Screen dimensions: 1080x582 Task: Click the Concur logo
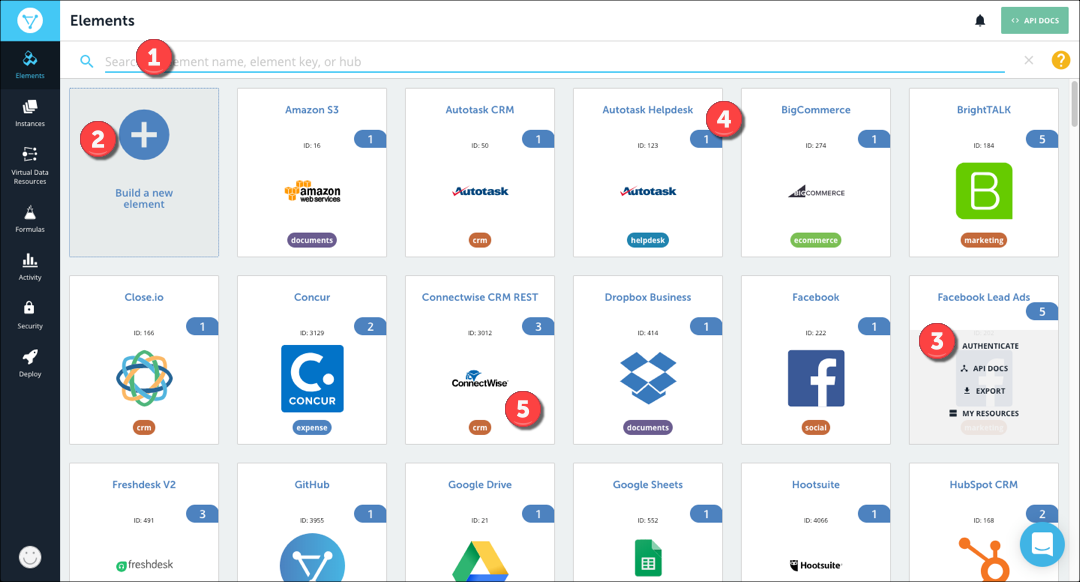click(x=312, y=378)
